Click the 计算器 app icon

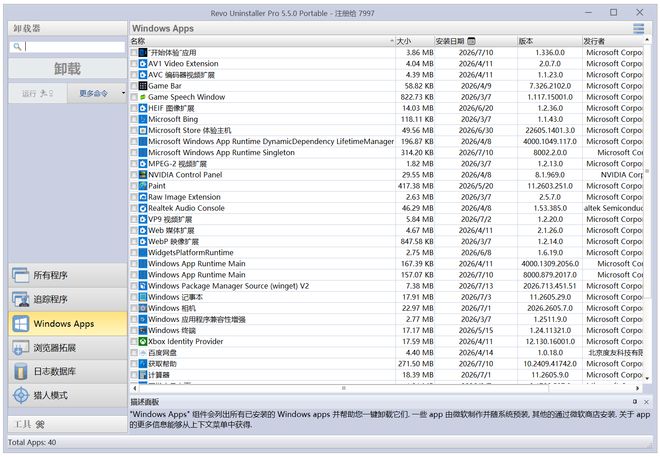143,375
